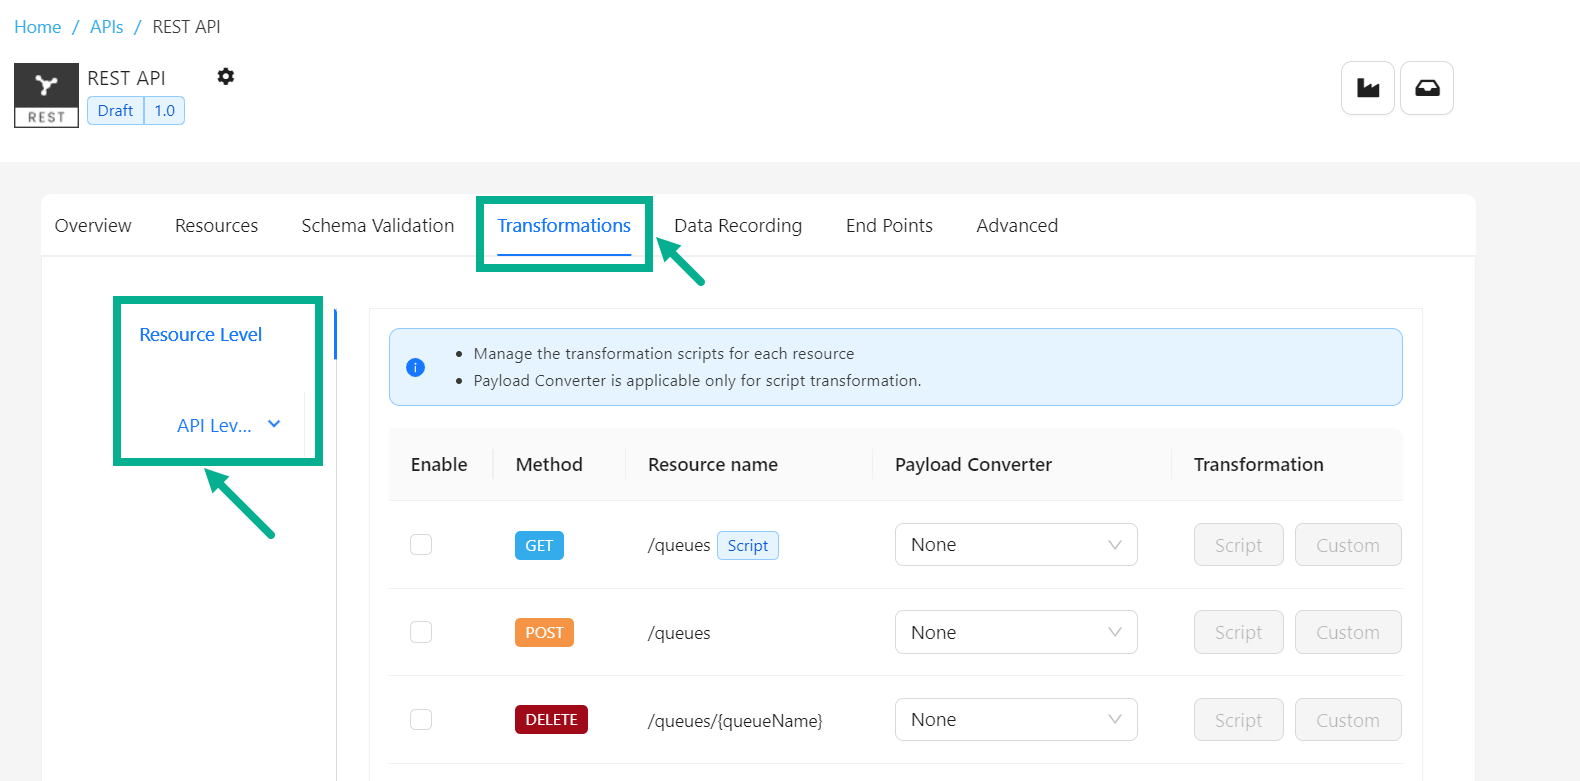Enable transformation for GET /queues
Image resolution: width=1580 pixels, height=781 pixels.
pyautogui.click(x=421, y=545)
